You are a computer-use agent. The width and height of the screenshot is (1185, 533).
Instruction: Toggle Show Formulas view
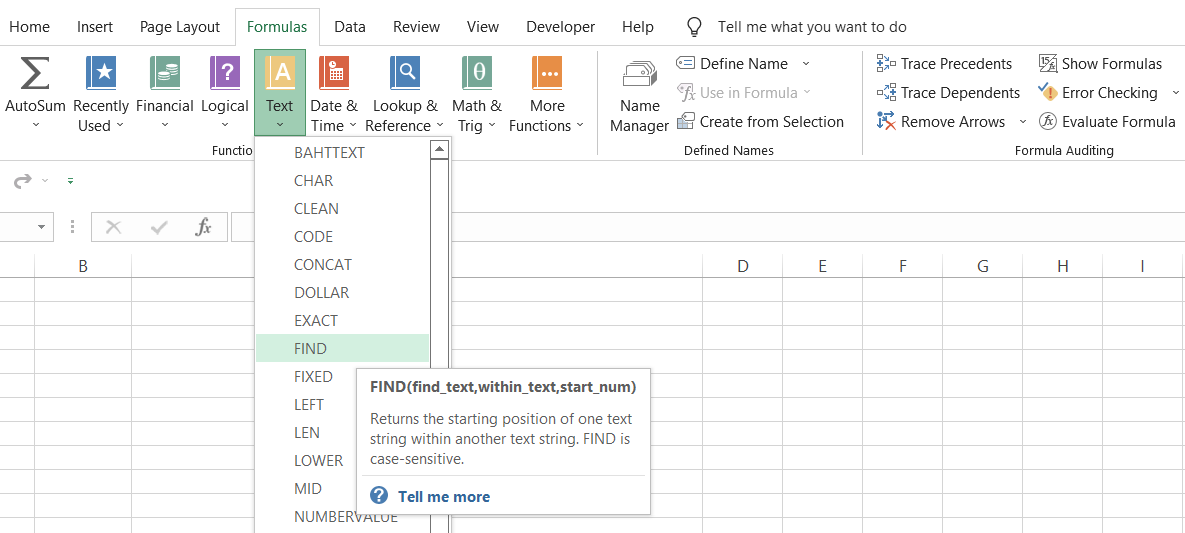(x=1100, y=64)
